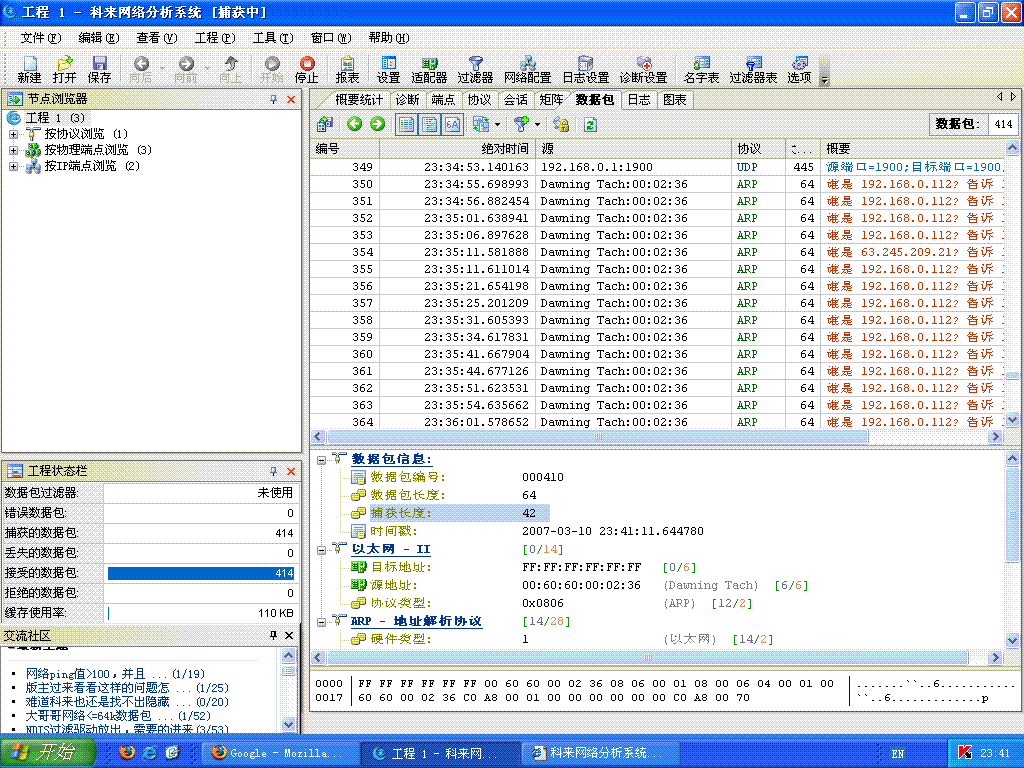The height and width of the screenshot is (768, 1024).
Task: Click the 选项 options icon
Action: pos(799,69)
